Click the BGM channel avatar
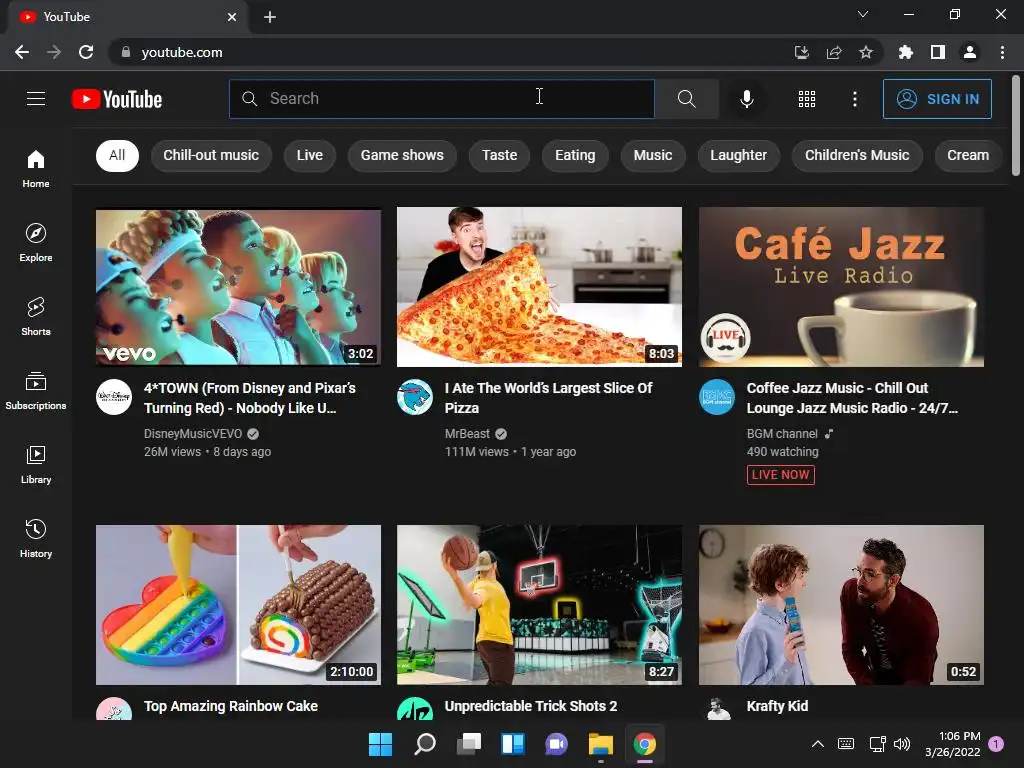 (716, 397)
